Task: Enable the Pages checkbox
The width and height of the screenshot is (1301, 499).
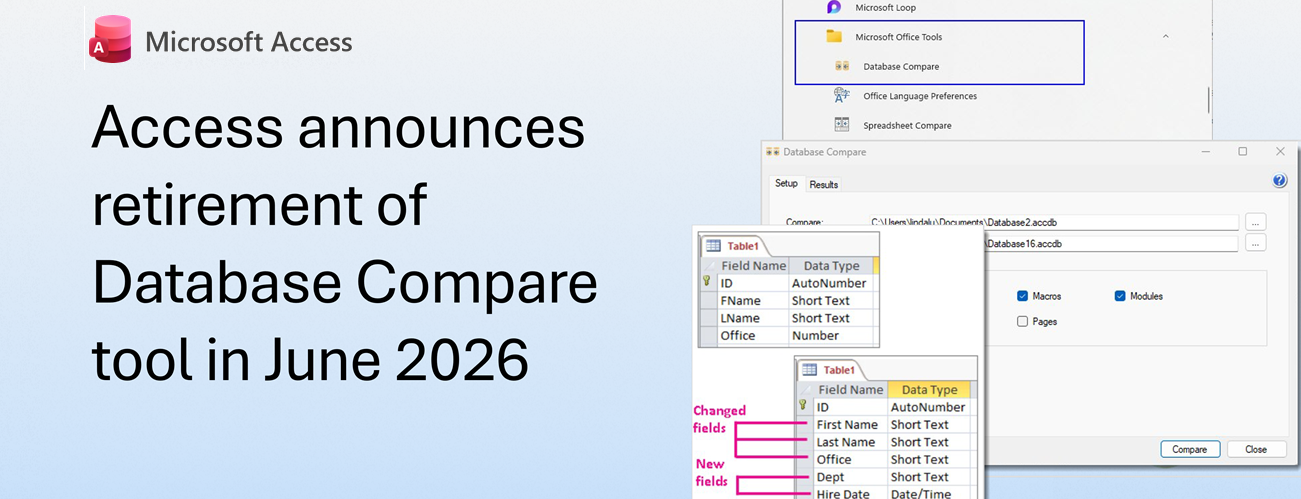Action: pyautogui.click(x=1022, y=322)
